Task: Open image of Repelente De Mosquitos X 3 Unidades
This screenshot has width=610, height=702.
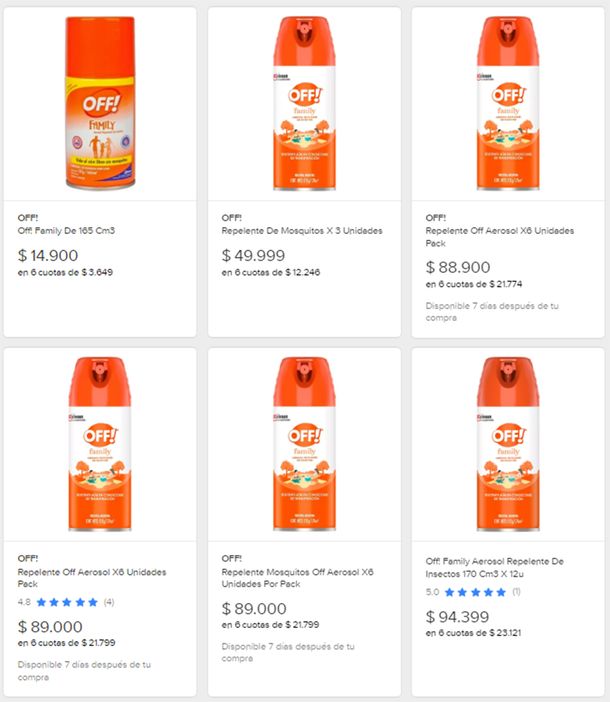Action: (x=304, y=102)
